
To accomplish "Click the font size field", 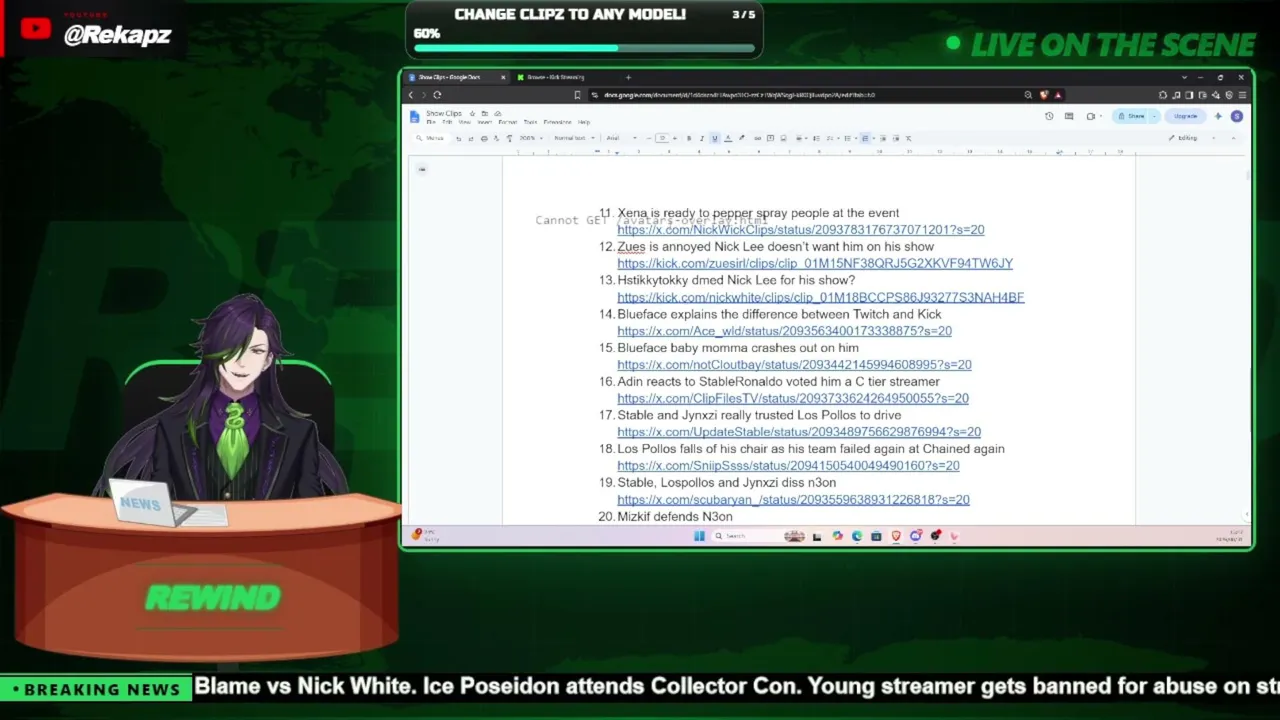I will 662,138.
